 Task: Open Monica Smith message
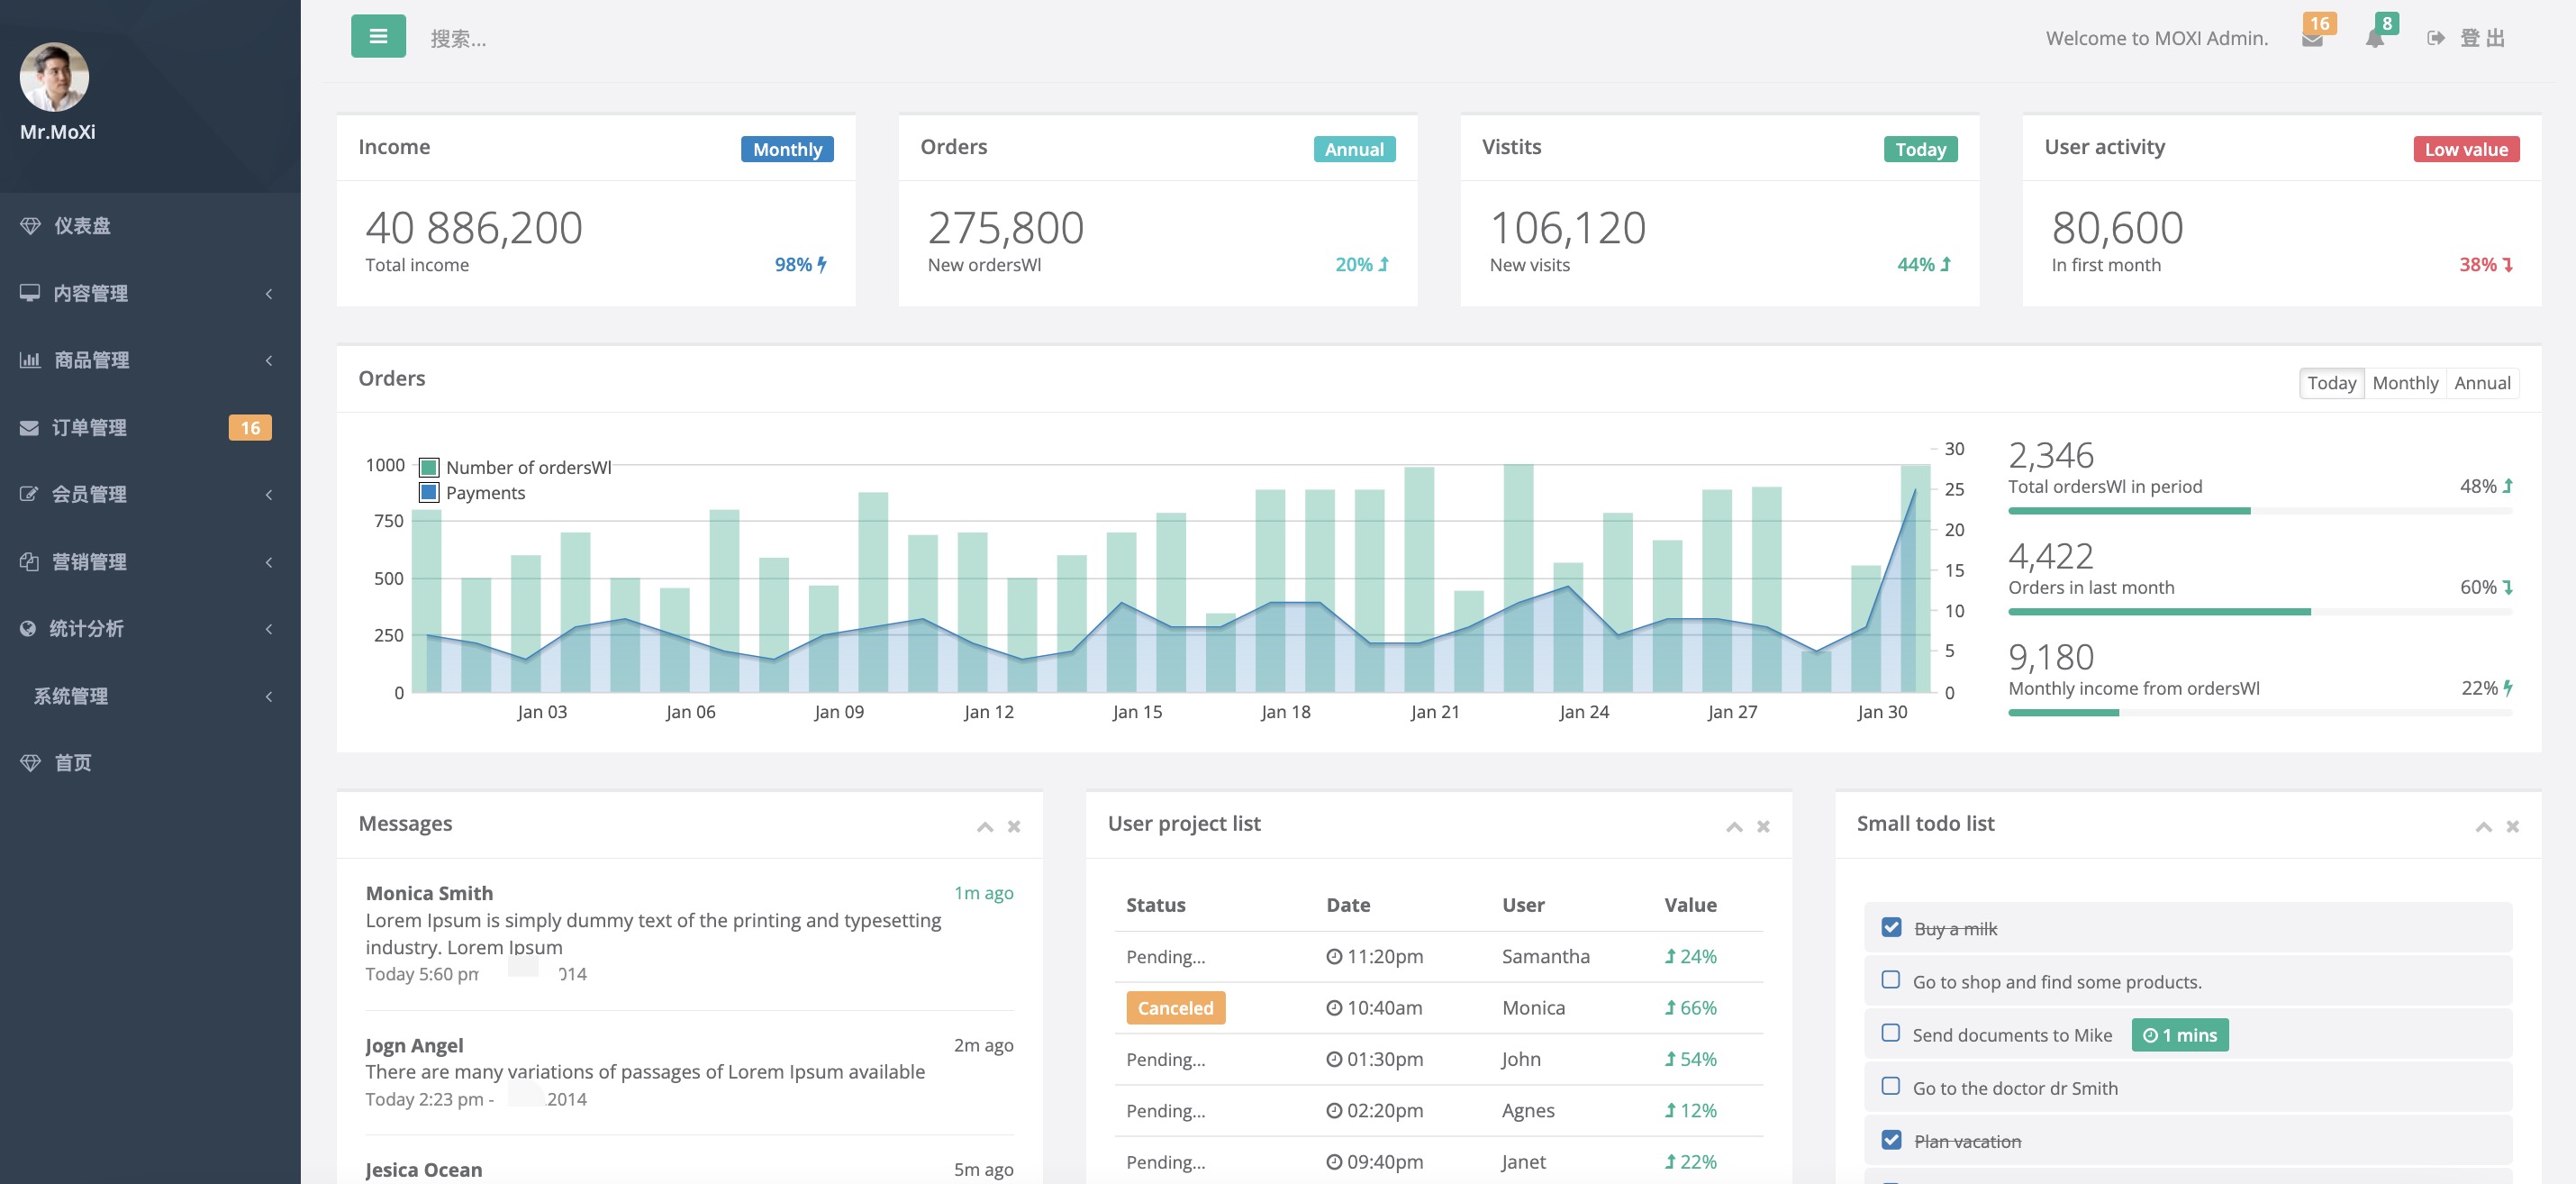[x=689, y=933]
